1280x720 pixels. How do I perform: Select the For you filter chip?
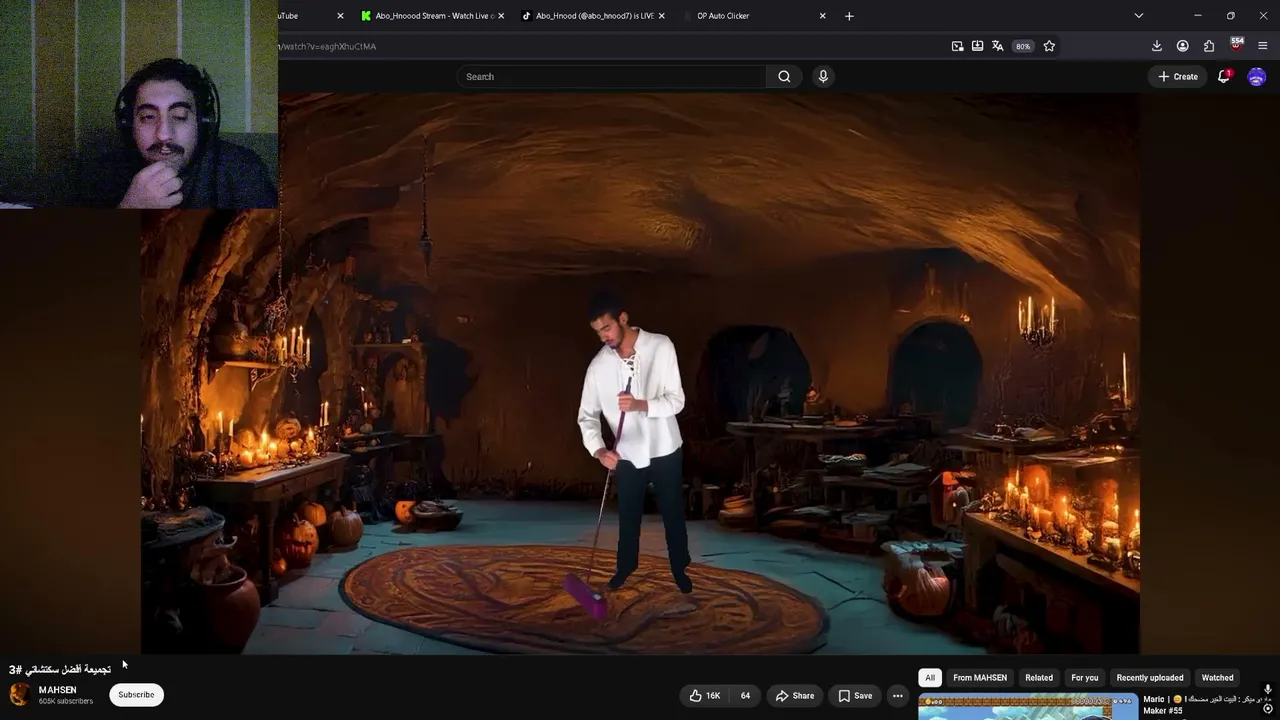(1085, 678)
